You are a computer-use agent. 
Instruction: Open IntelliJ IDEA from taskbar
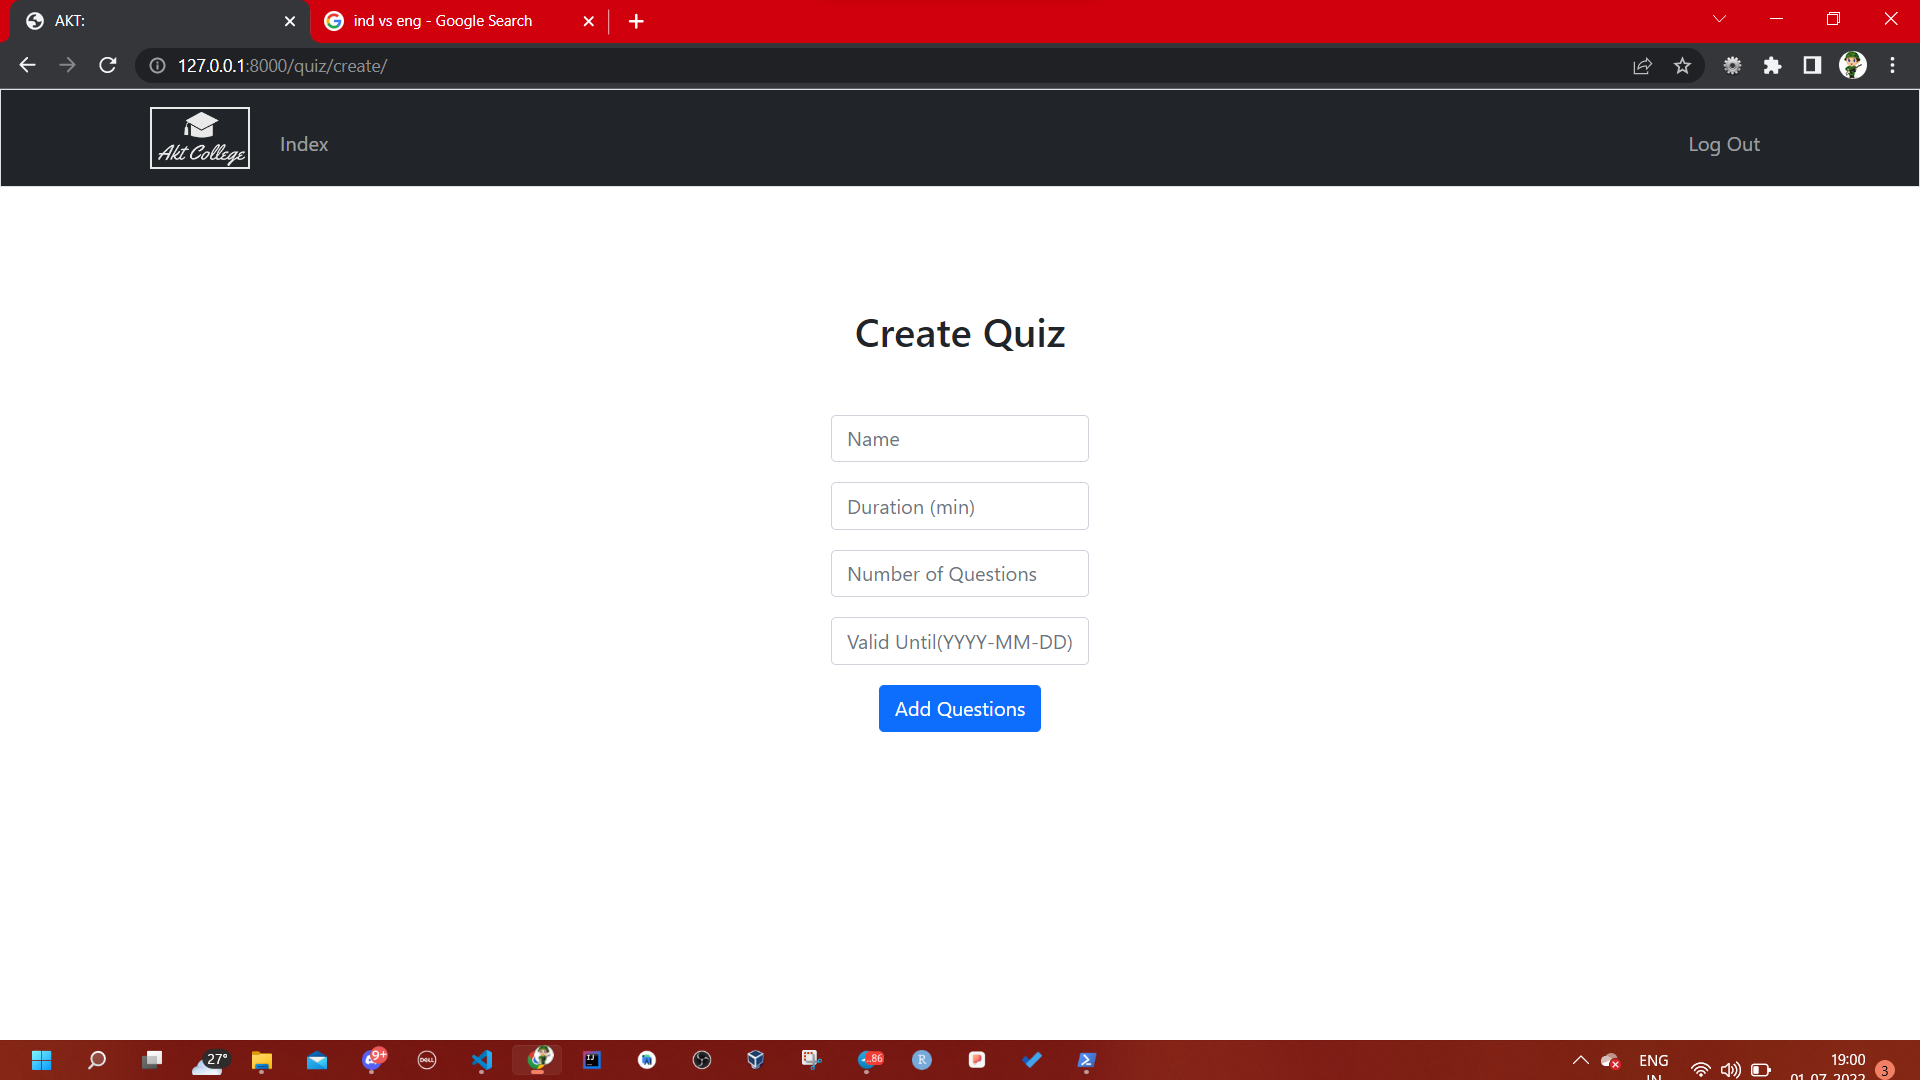click(x=592, y=1060)
